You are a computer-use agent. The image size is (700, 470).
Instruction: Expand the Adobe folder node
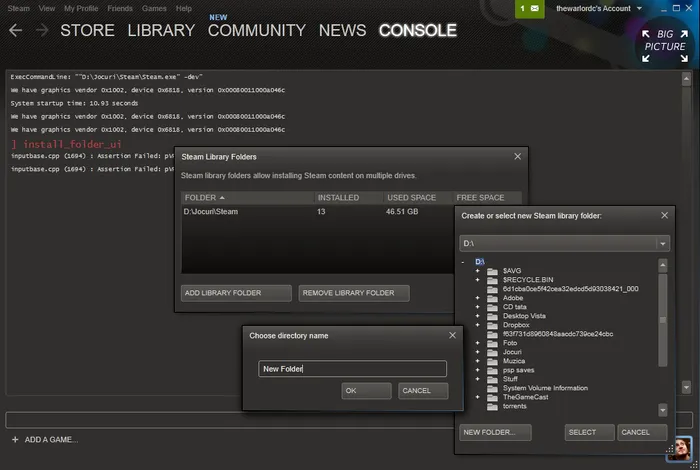click(x=477, y=298)
